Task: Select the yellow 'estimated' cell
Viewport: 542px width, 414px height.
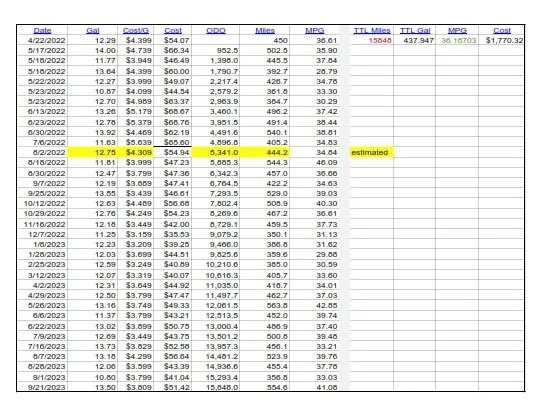Action: (371, 152)
